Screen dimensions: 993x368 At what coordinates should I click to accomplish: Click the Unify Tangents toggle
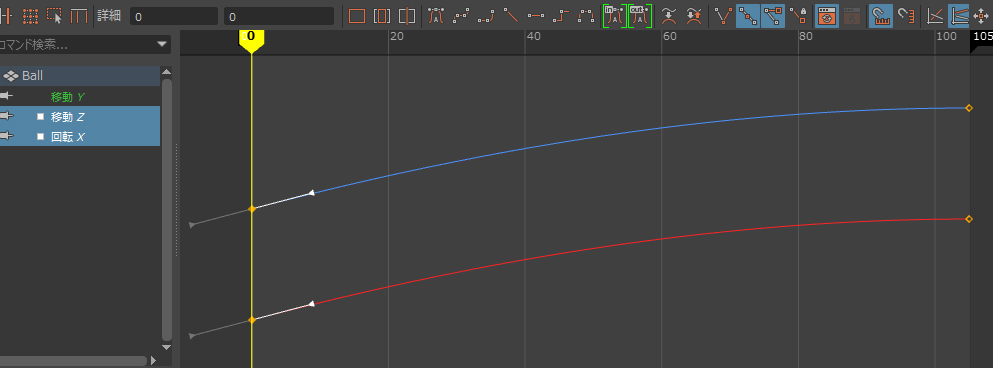click(x=747, y=16)
